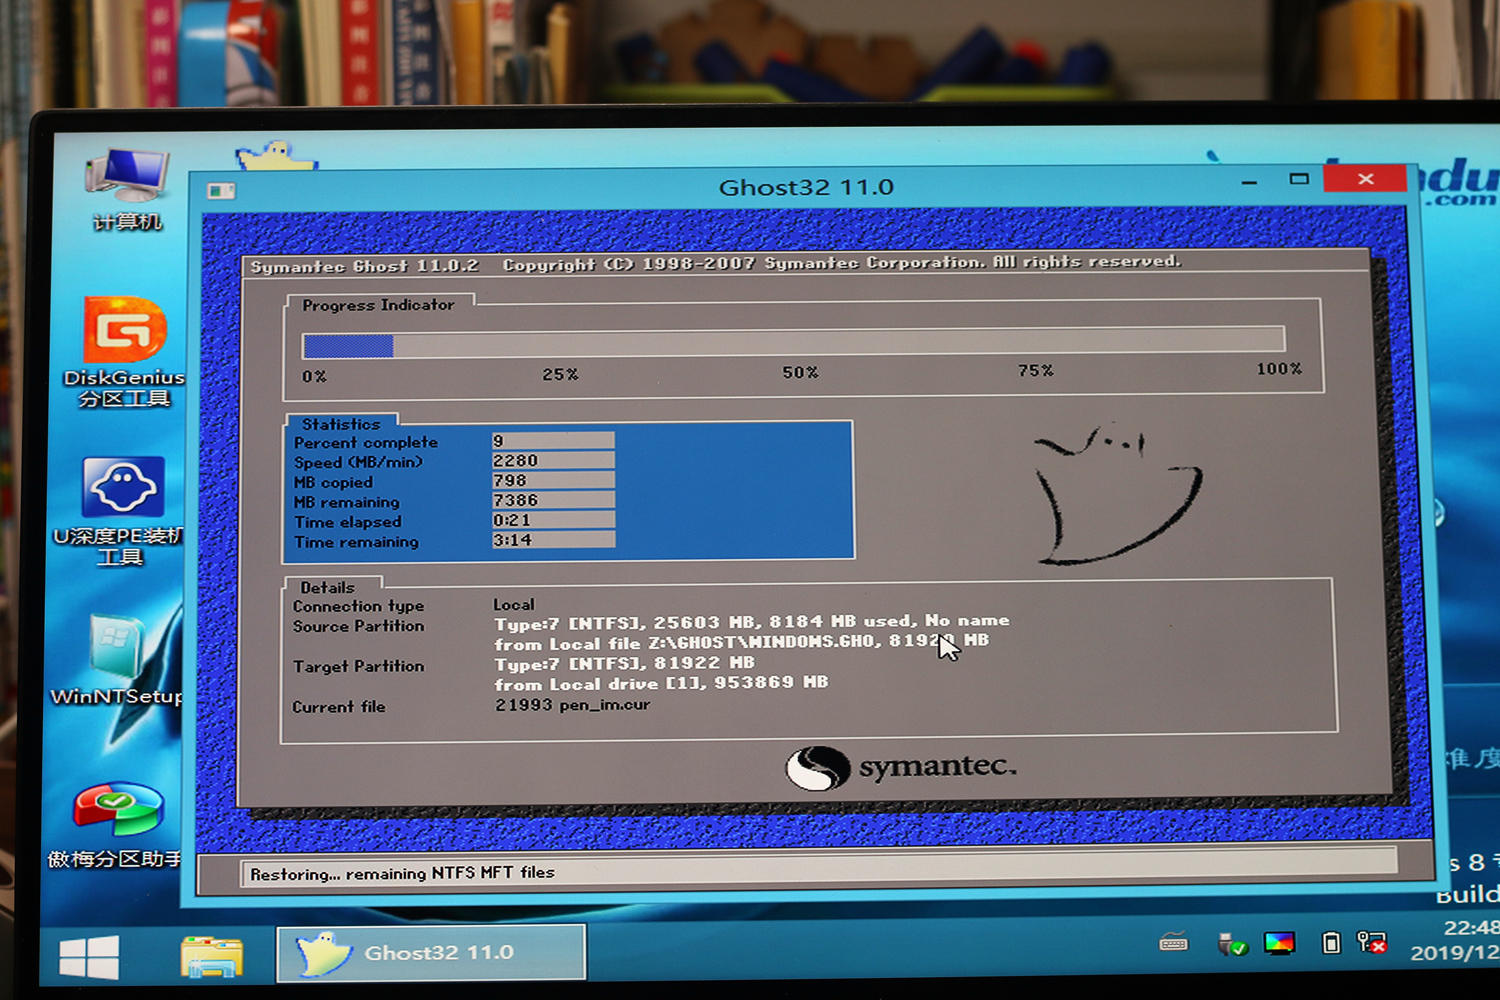Select the time remaining value 3:14
This screenshot has width=1500, height=1000.
point(553,541)
